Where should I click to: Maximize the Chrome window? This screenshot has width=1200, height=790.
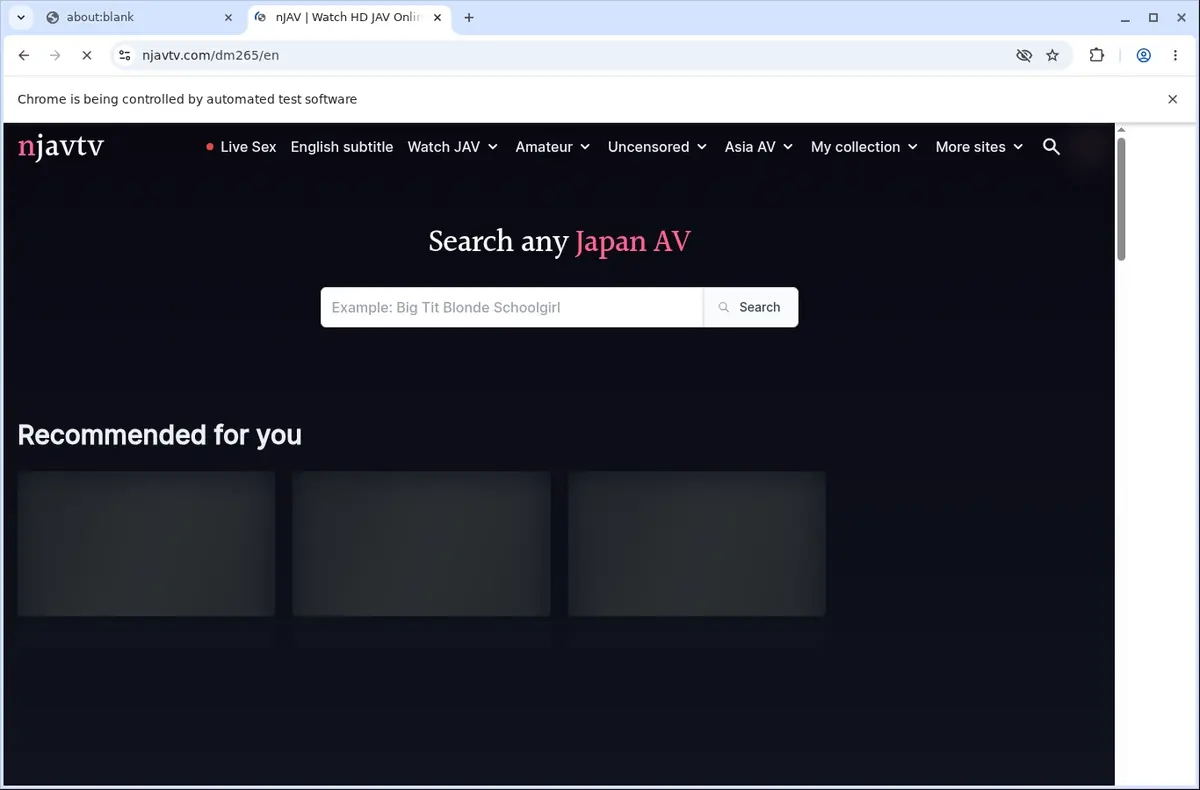[1153, 17]
